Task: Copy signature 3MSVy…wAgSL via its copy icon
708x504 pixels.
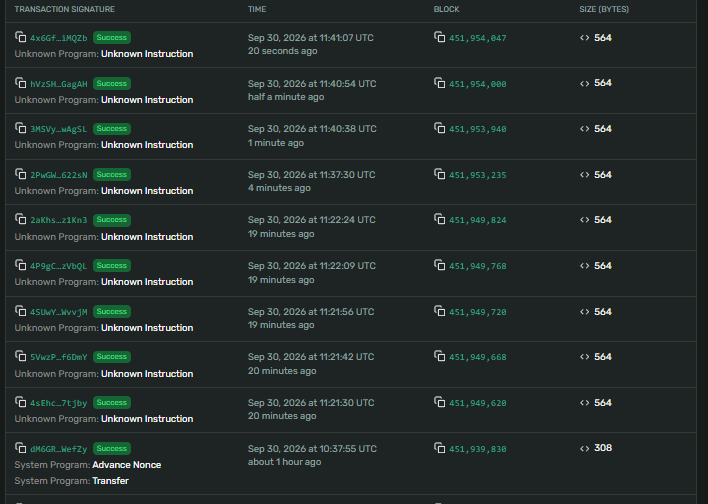Action: [20, 128]
